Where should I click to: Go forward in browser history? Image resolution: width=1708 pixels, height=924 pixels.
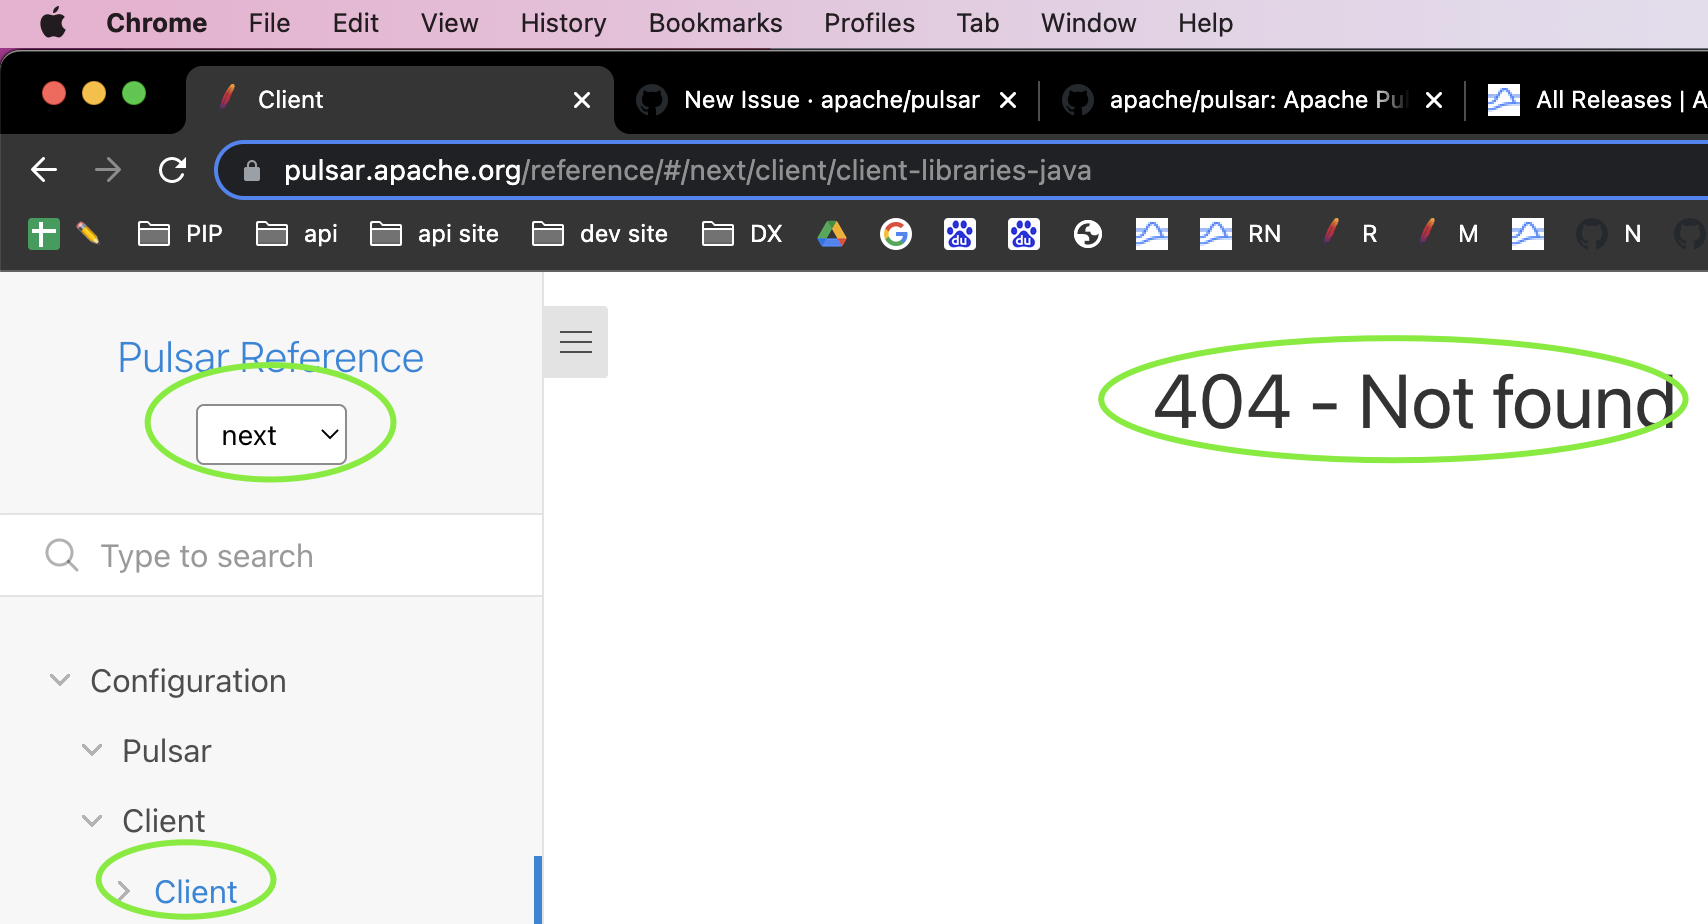pyautogui.click(x=108, y=170)
